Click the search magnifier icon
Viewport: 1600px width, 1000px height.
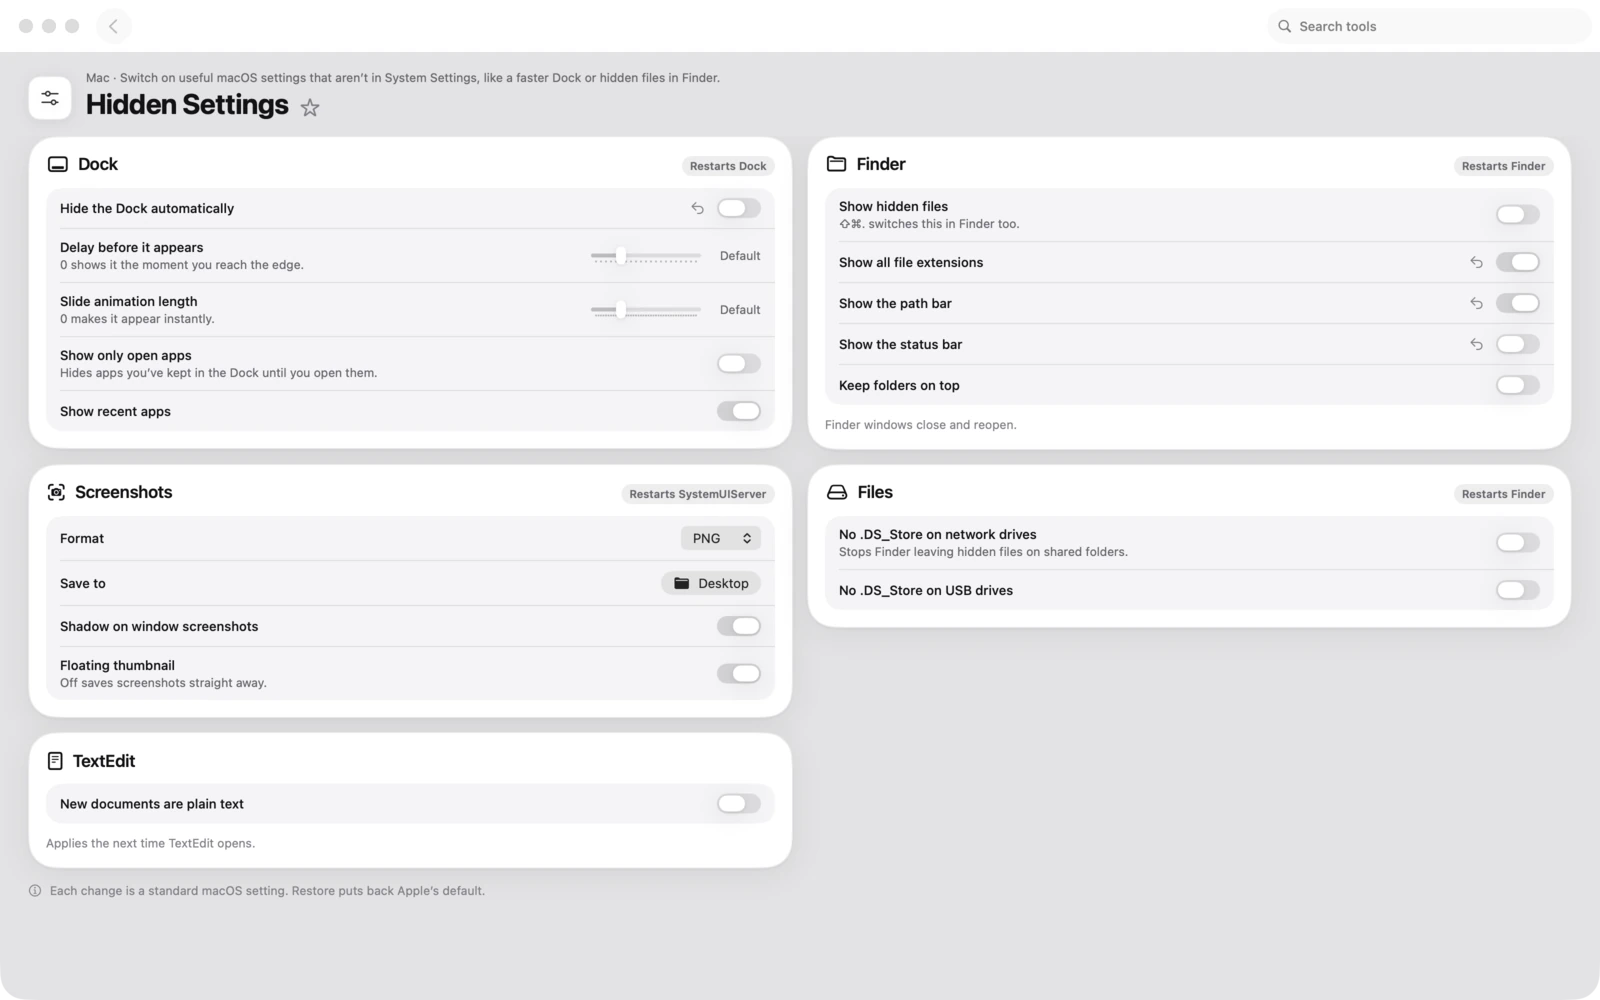(x=1285, y=26)
